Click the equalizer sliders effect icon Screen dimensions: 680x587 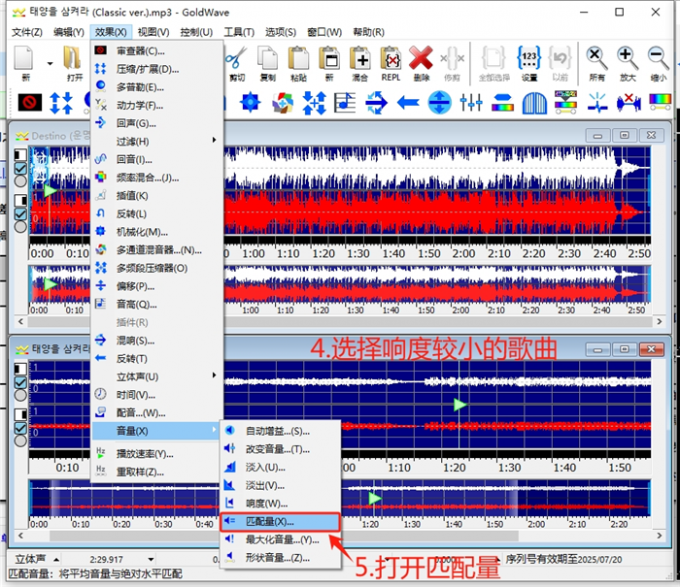click(471, 103)
